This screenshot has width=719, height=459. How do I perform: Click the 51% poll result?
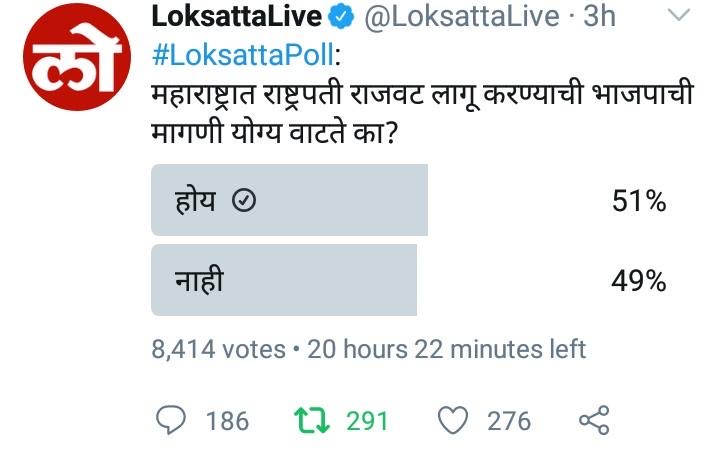[639, 201]
